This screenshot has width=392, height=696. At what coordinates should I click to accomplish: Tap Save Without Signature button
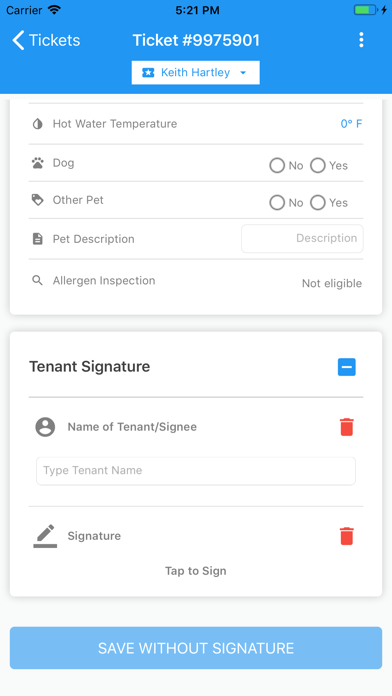[x=196, y=648]
